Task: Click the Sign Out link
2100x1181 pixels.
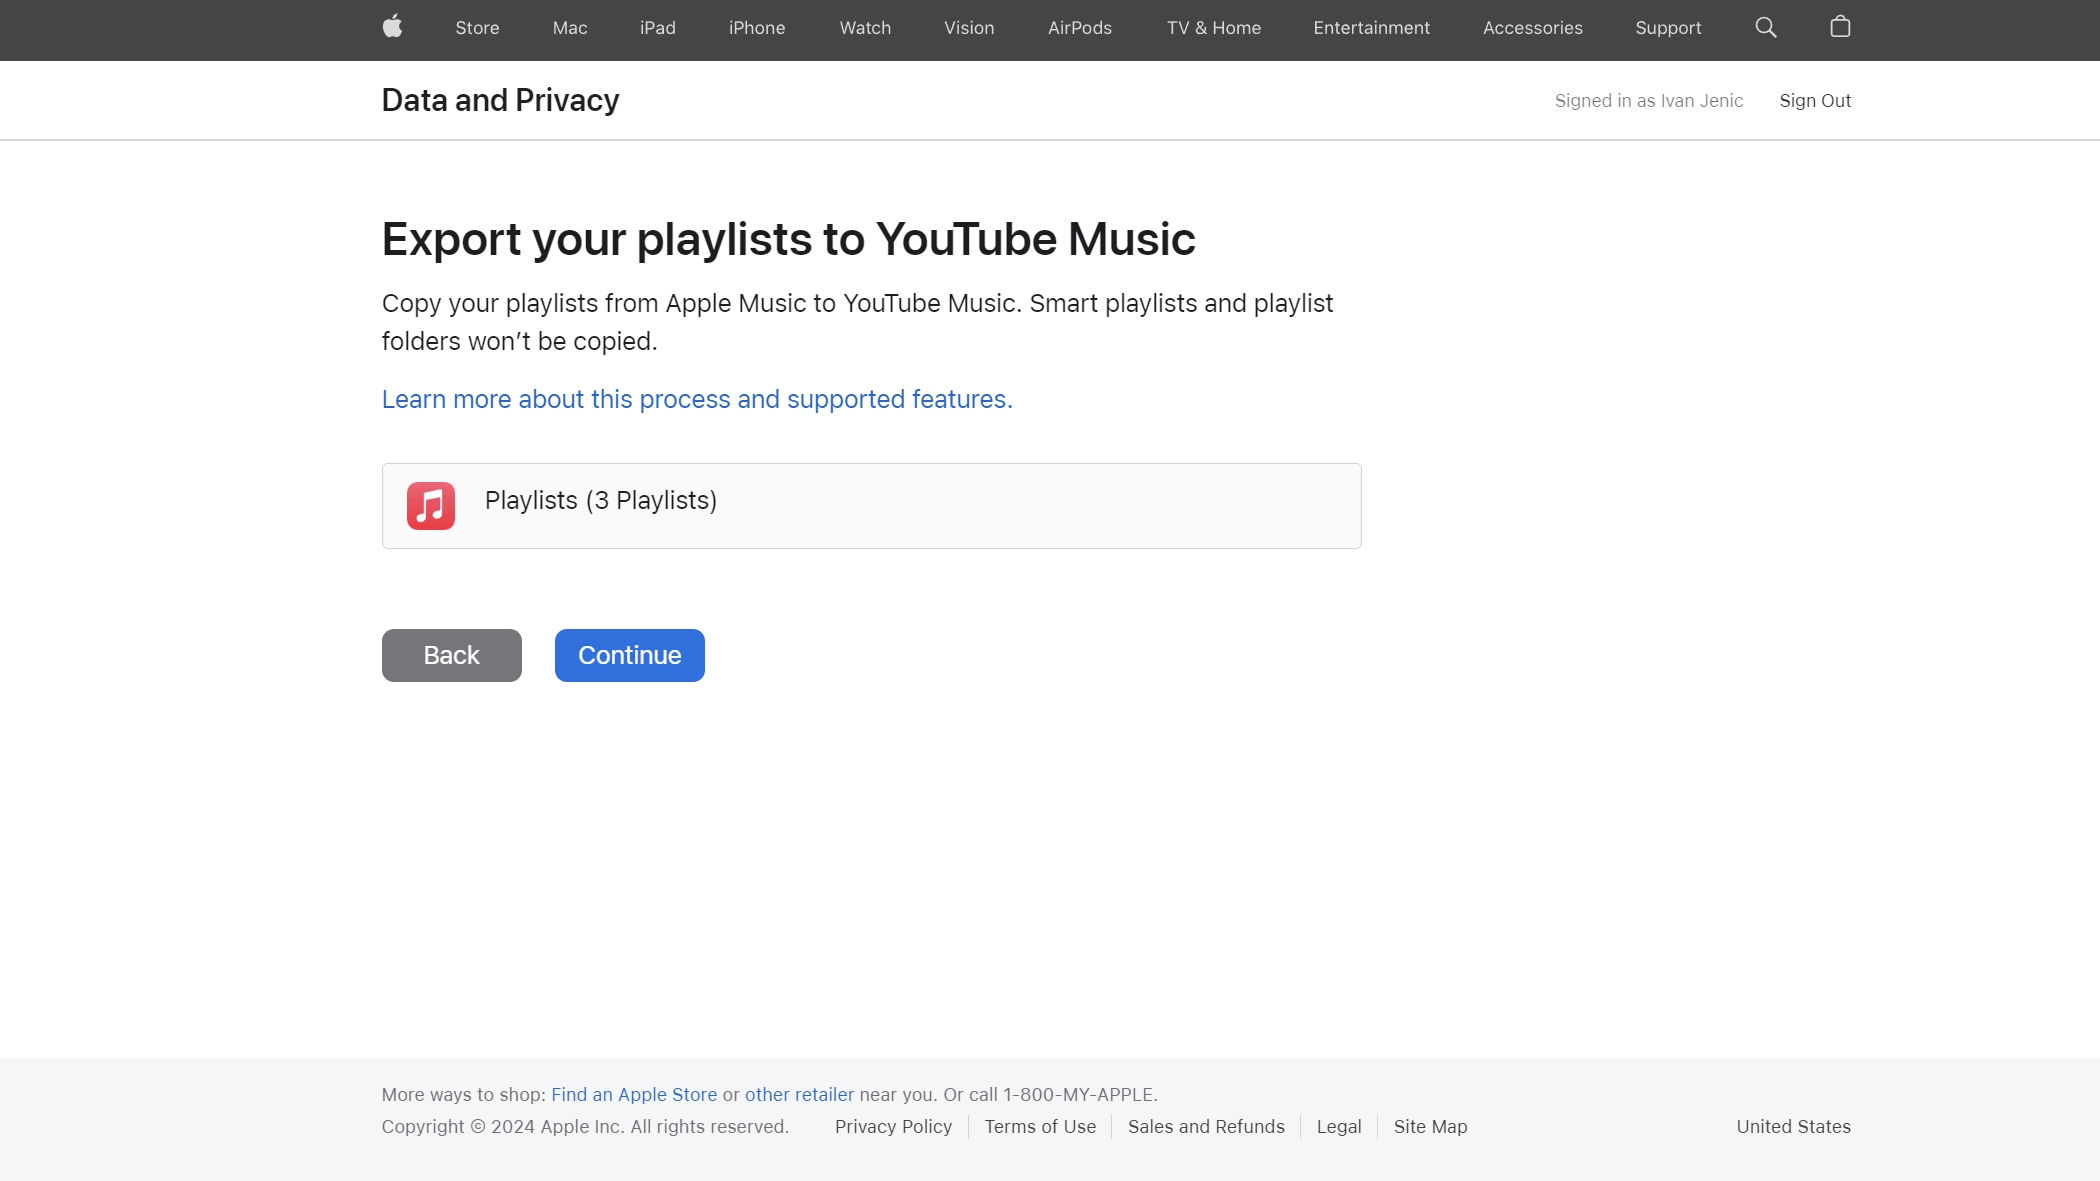Action: (x=1814, y=99)
